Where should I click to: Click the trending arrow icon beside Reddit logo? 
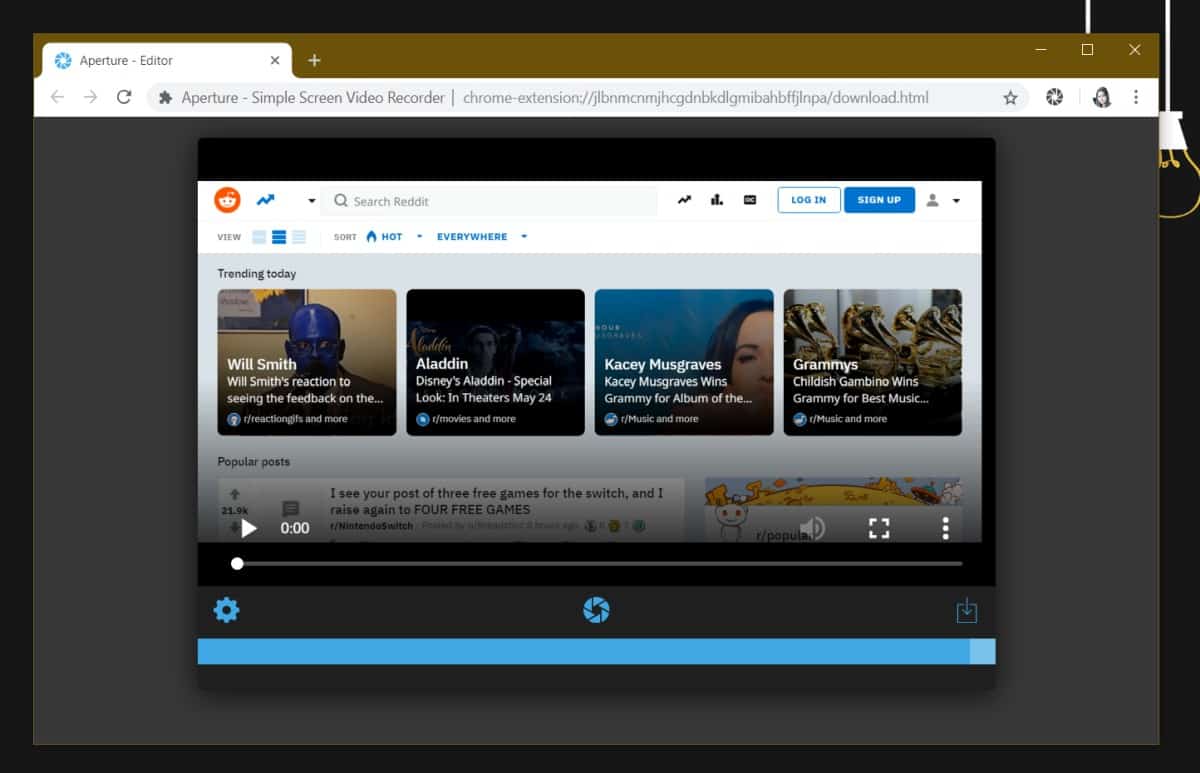(265, 200)
